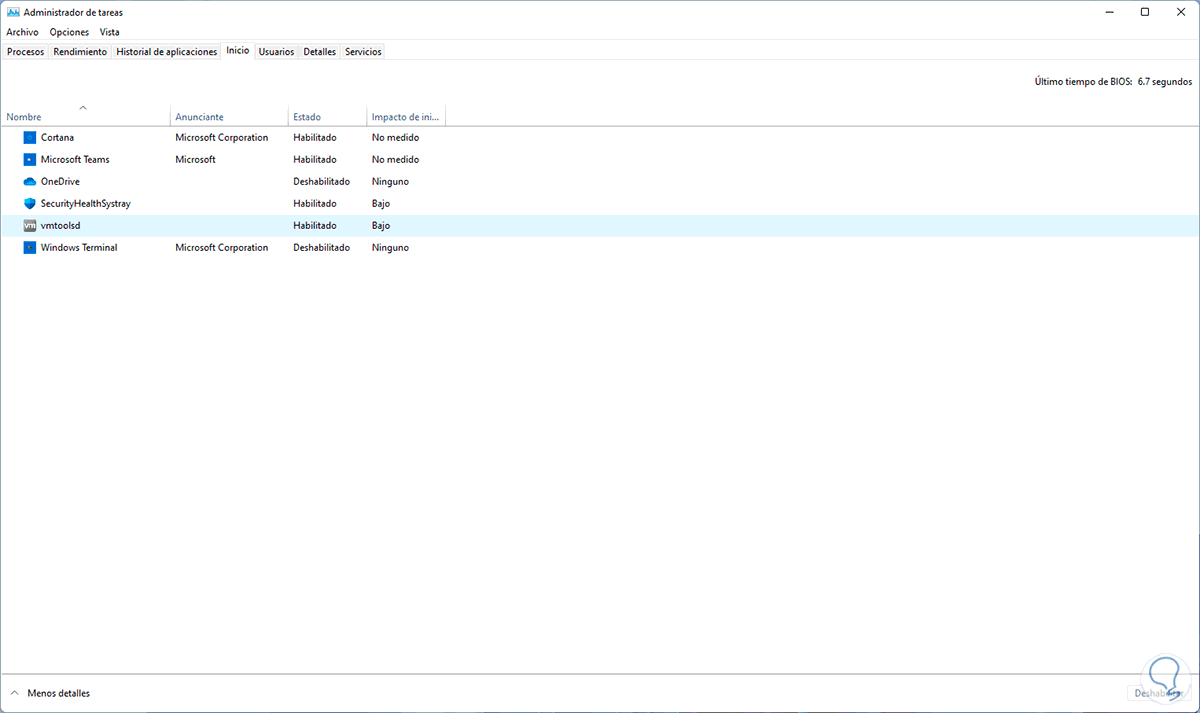Viewport: 1200px width, 713px height.
Task: Click Cortana's Habilitado status
Action: (315, 137)
